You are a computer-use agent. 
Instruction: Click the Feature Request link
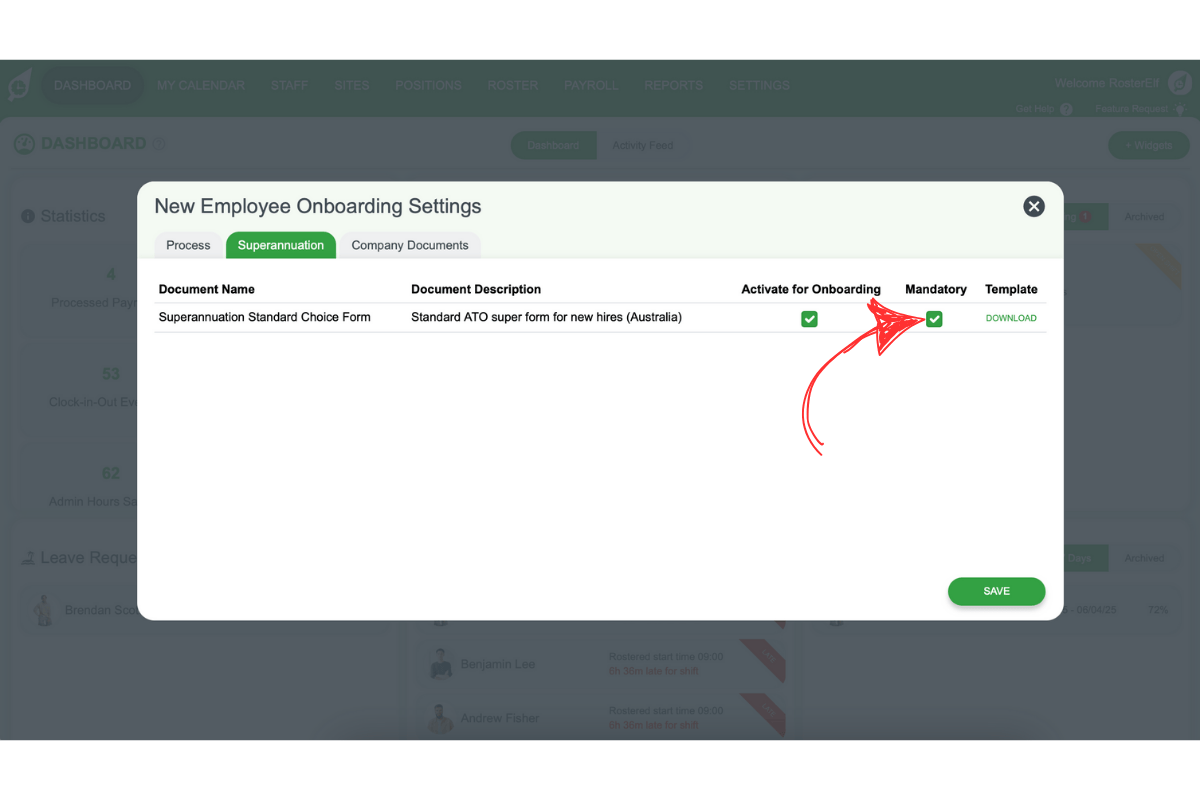(x=1130, y=109)
